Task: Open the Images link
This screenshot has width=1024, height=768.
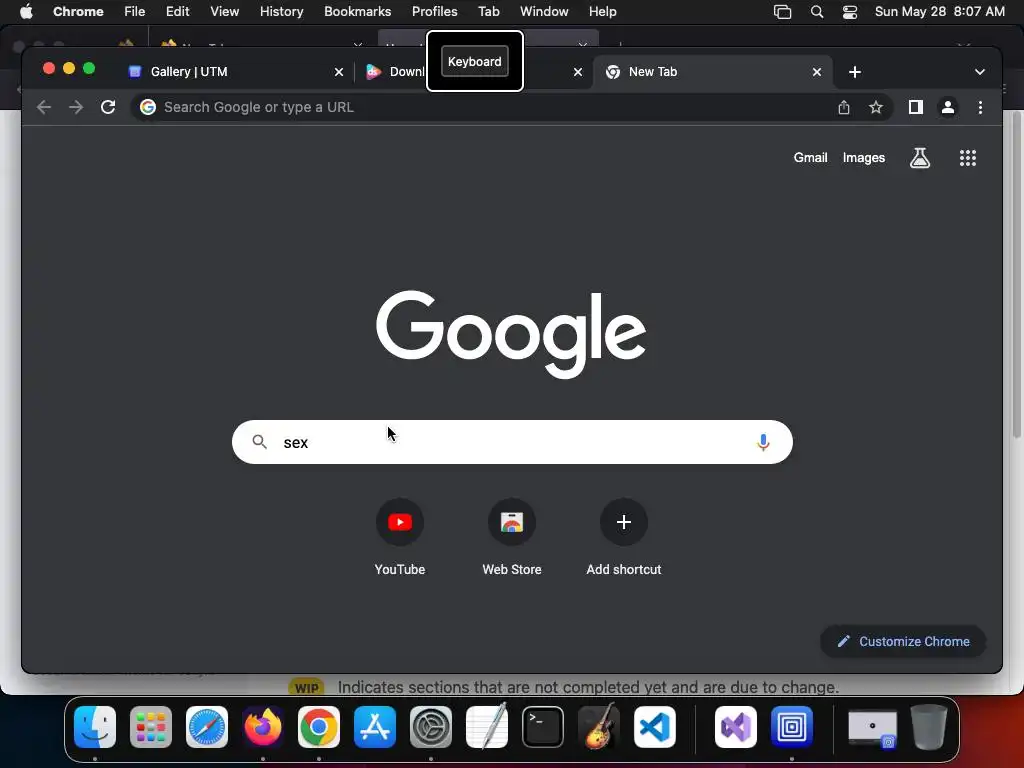Action: (863, 157)
